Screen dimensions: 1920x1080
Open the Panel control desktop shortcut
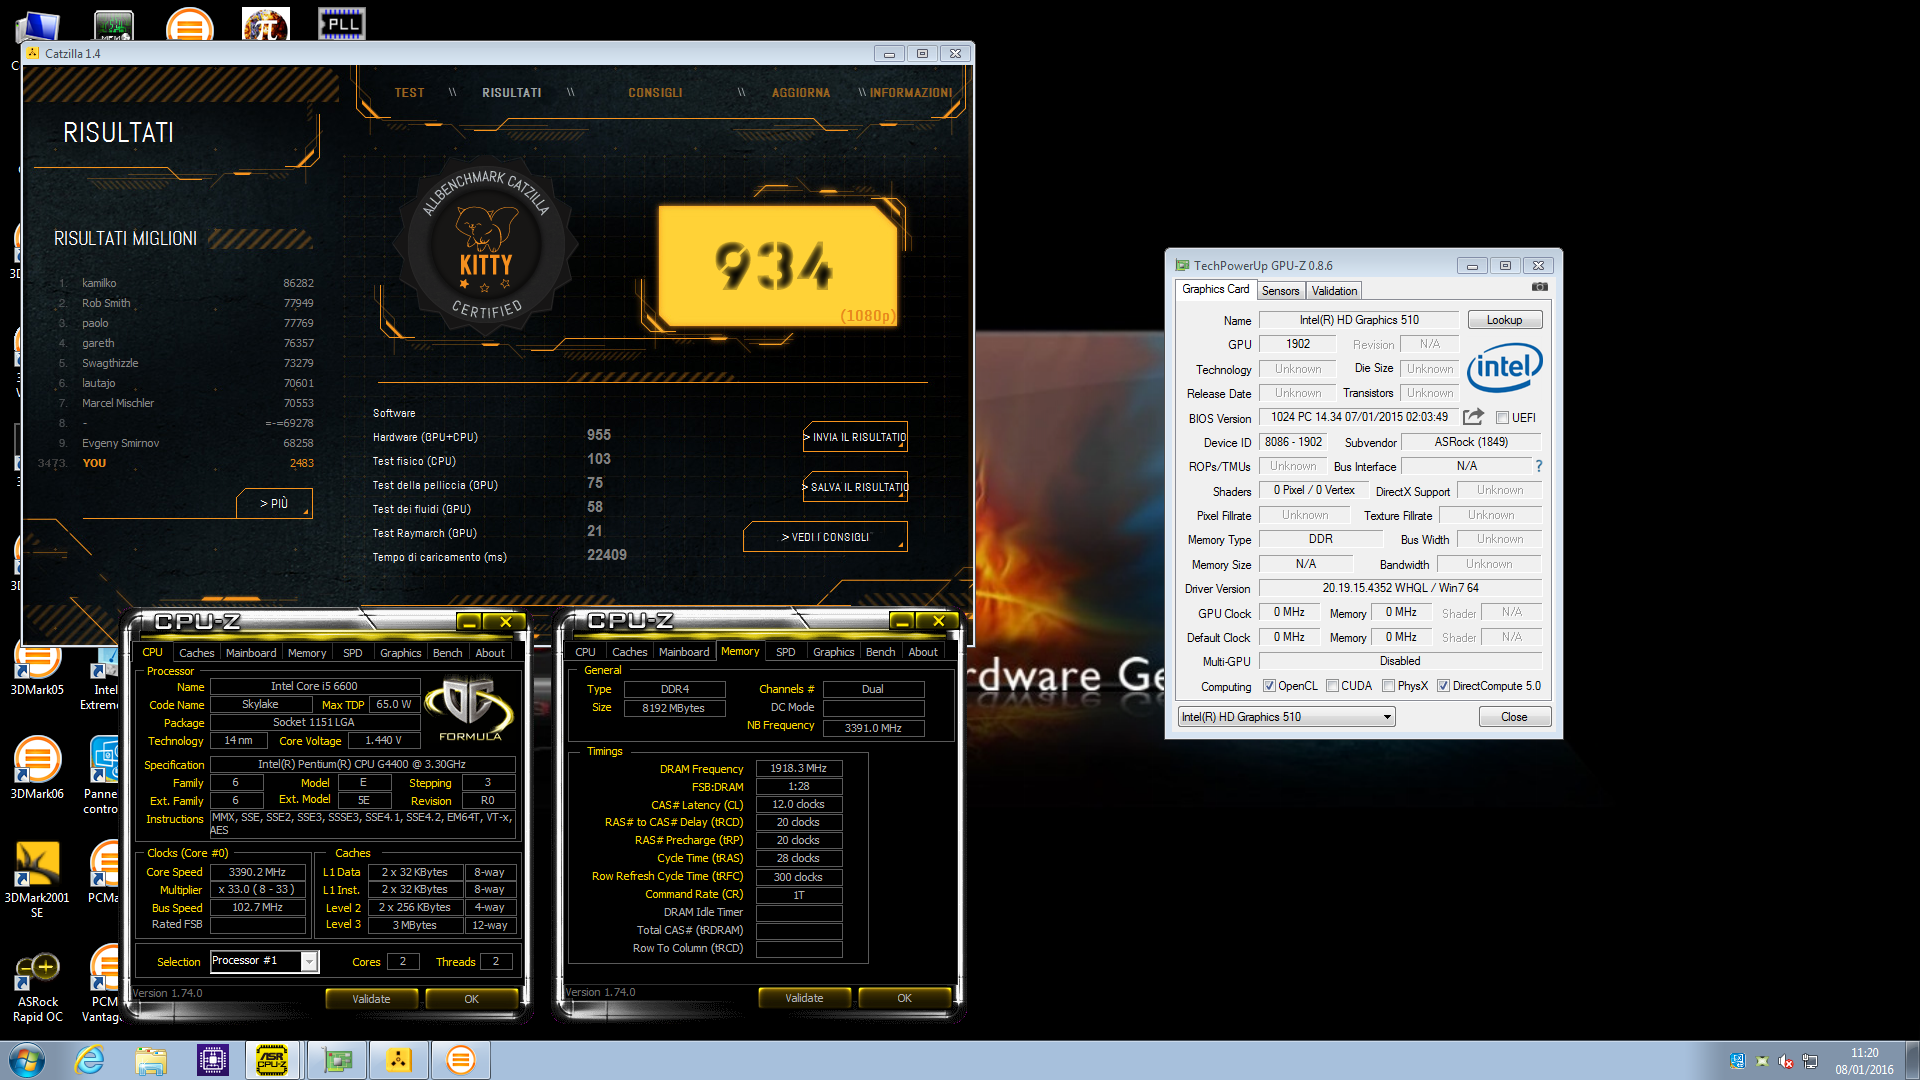tap(100, 775)
